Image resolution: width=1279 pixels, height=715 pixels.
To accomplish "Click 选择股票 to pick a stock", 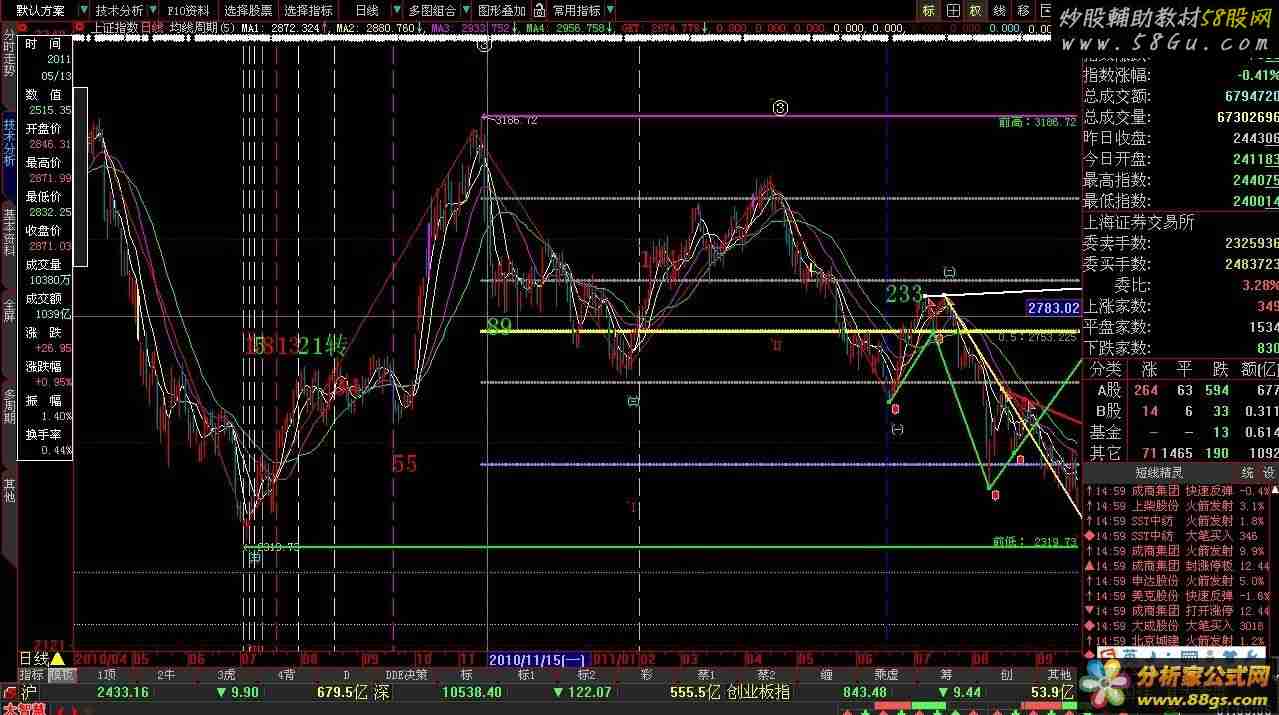I will pyautogui.click(x=248, y=10).
